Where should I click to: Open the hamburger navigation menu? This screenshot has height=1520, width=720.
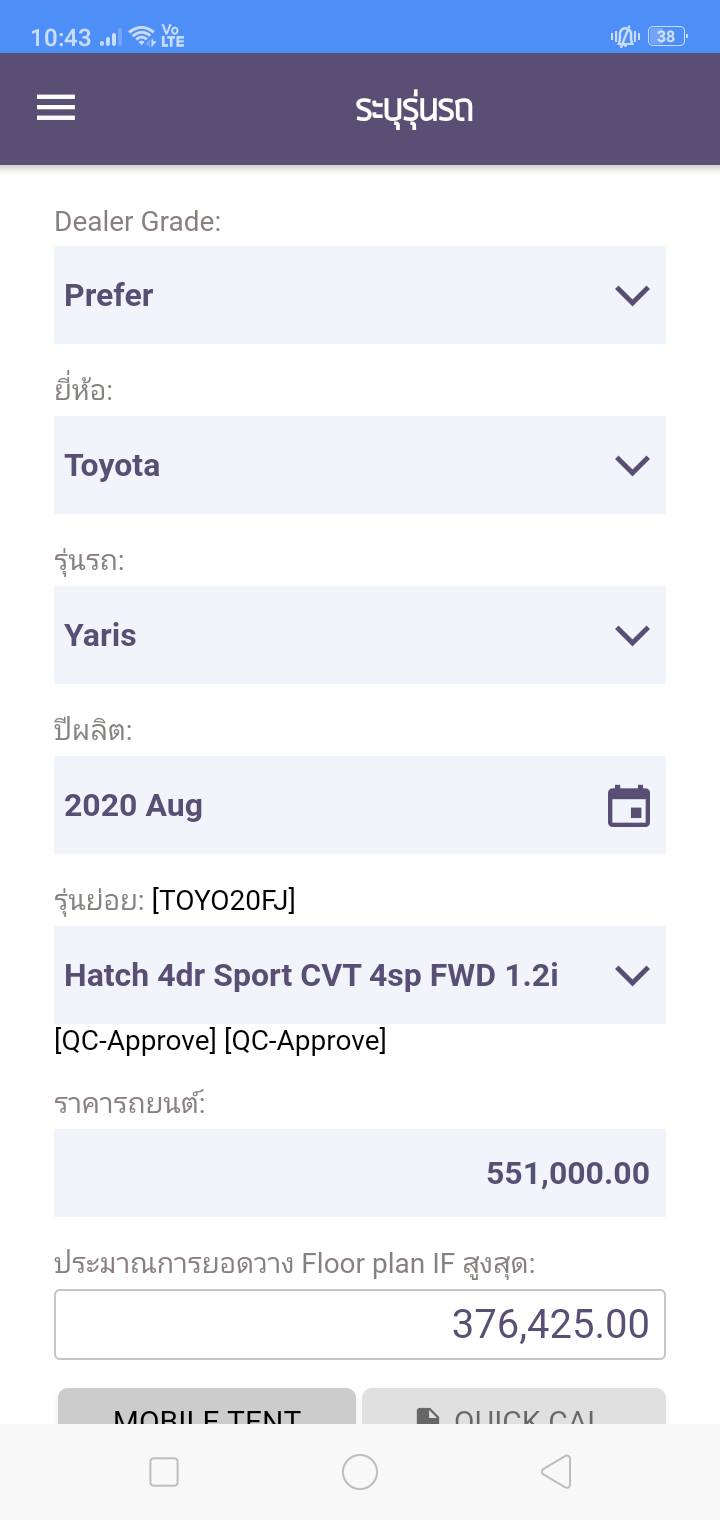tap(56, 108)
